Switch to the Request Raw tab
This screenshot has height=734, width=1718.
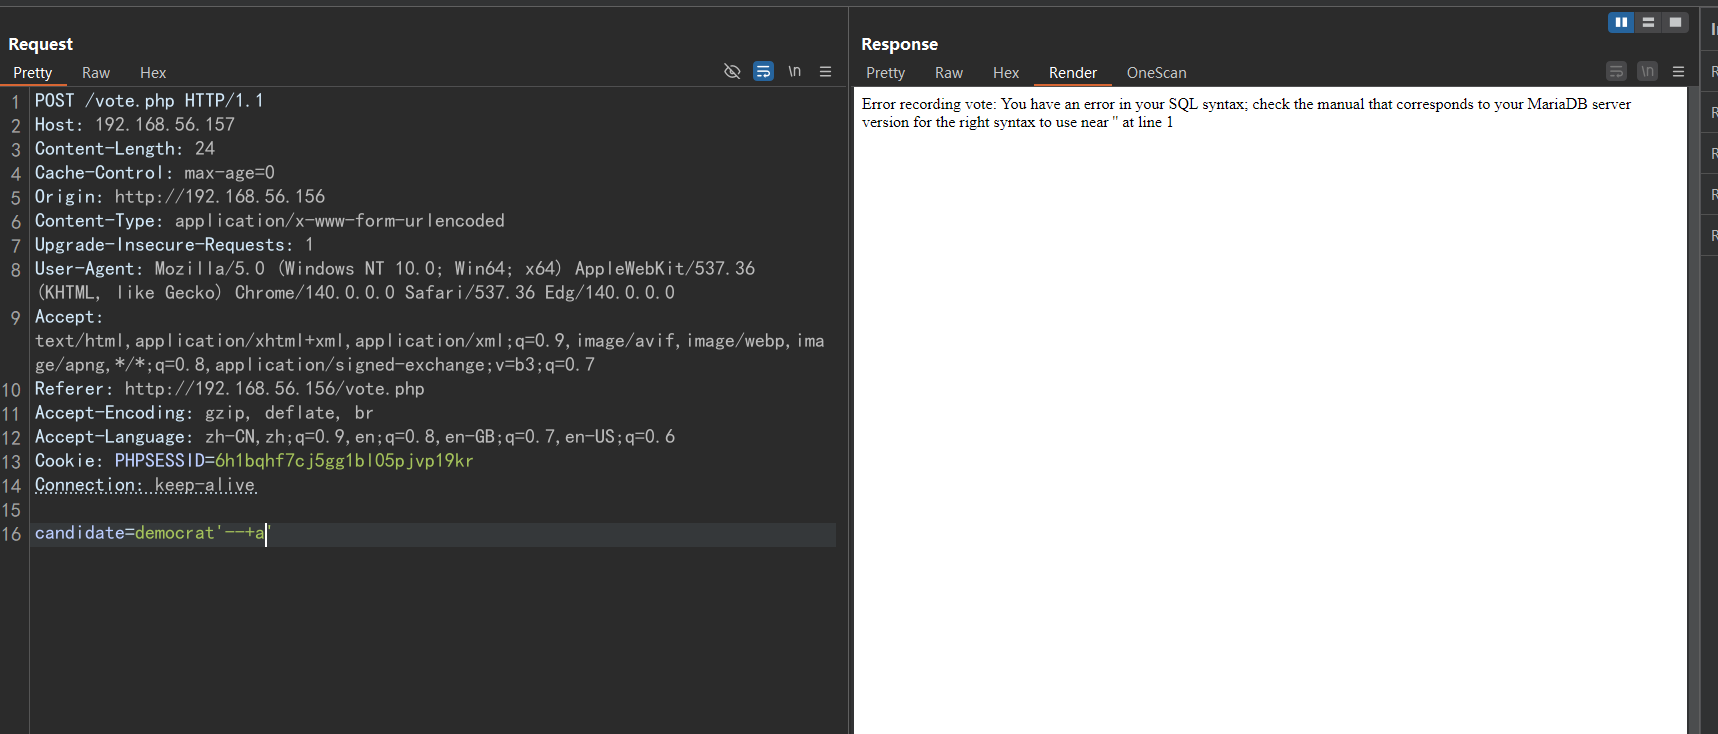click(96, 73)
